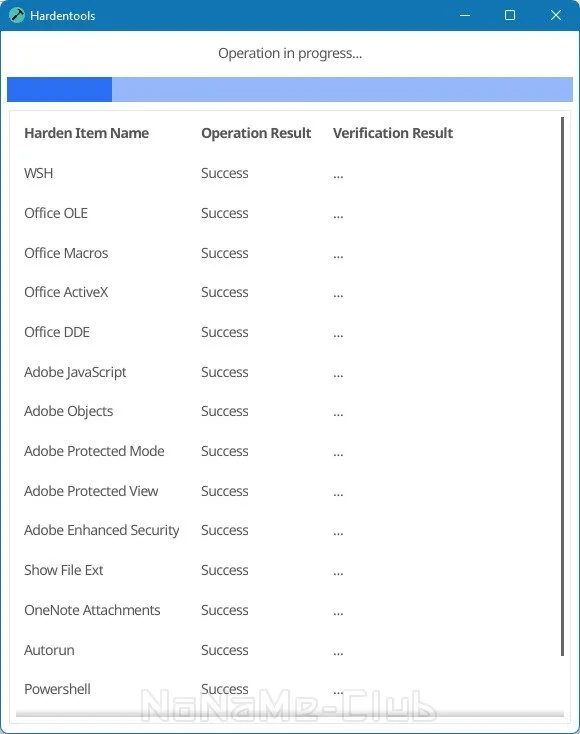Click Success result next to Autorun
580x734 pixels.
click(225, 650)
